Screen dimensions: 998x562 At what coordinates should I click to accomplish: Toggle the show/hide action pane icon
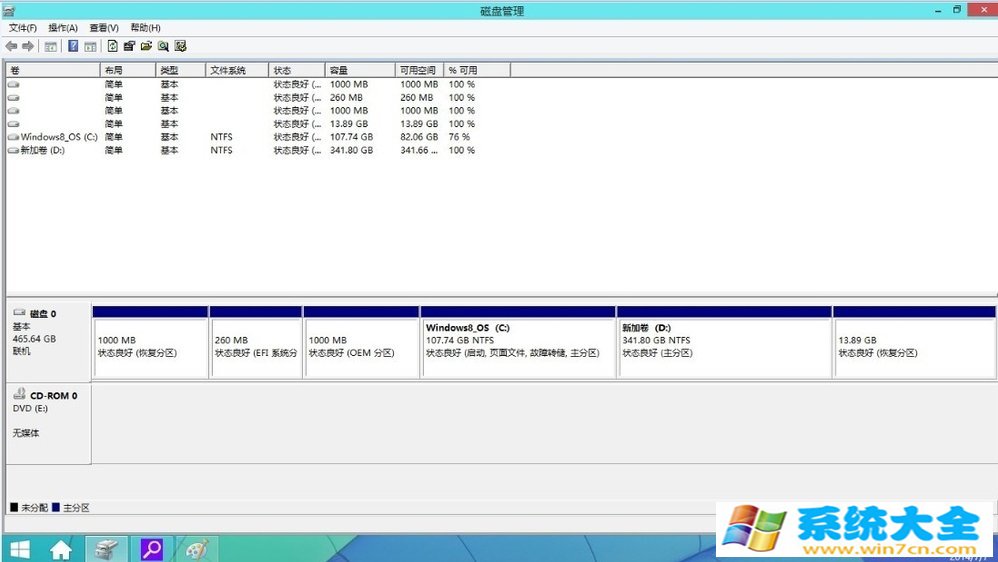tap(90, 46)
